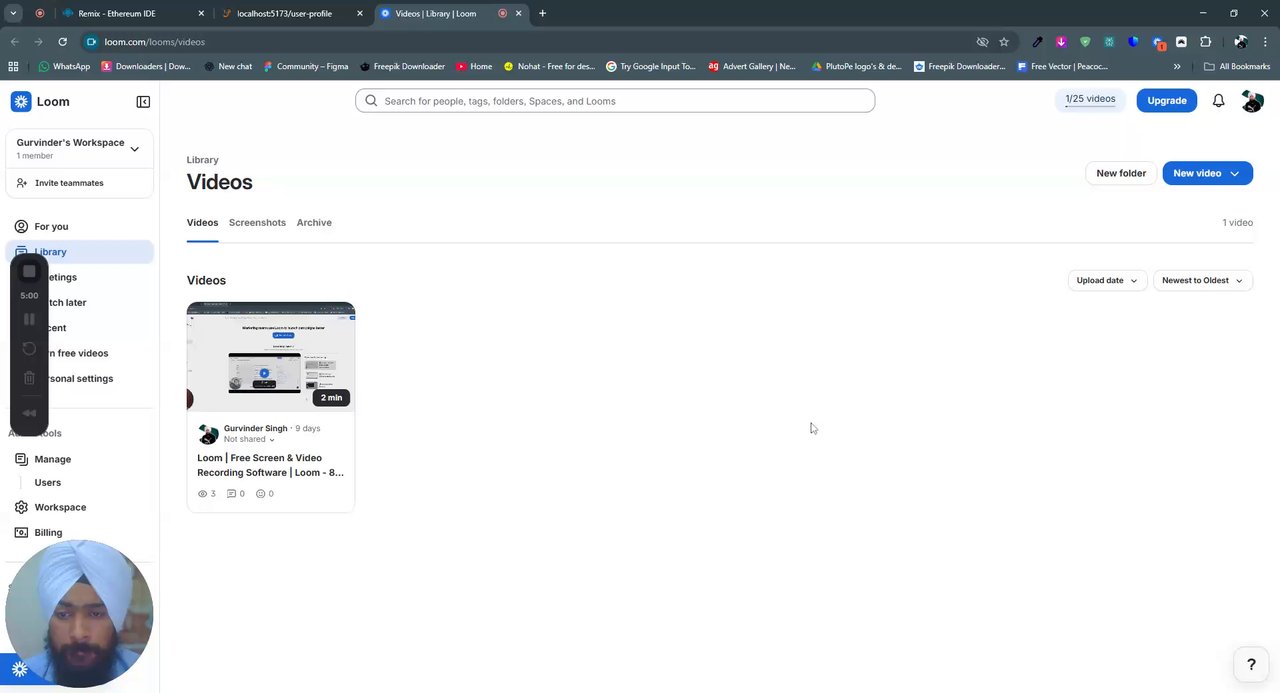Open the Newest to Oldest dropdown
Viewport: 1280px width, 693px height.
point(1202,281)
